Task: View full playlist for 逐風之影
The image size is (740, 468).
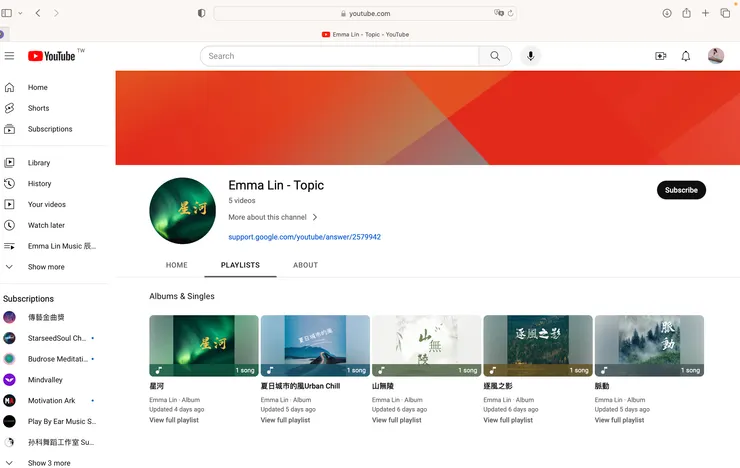Action: point(508,420)
